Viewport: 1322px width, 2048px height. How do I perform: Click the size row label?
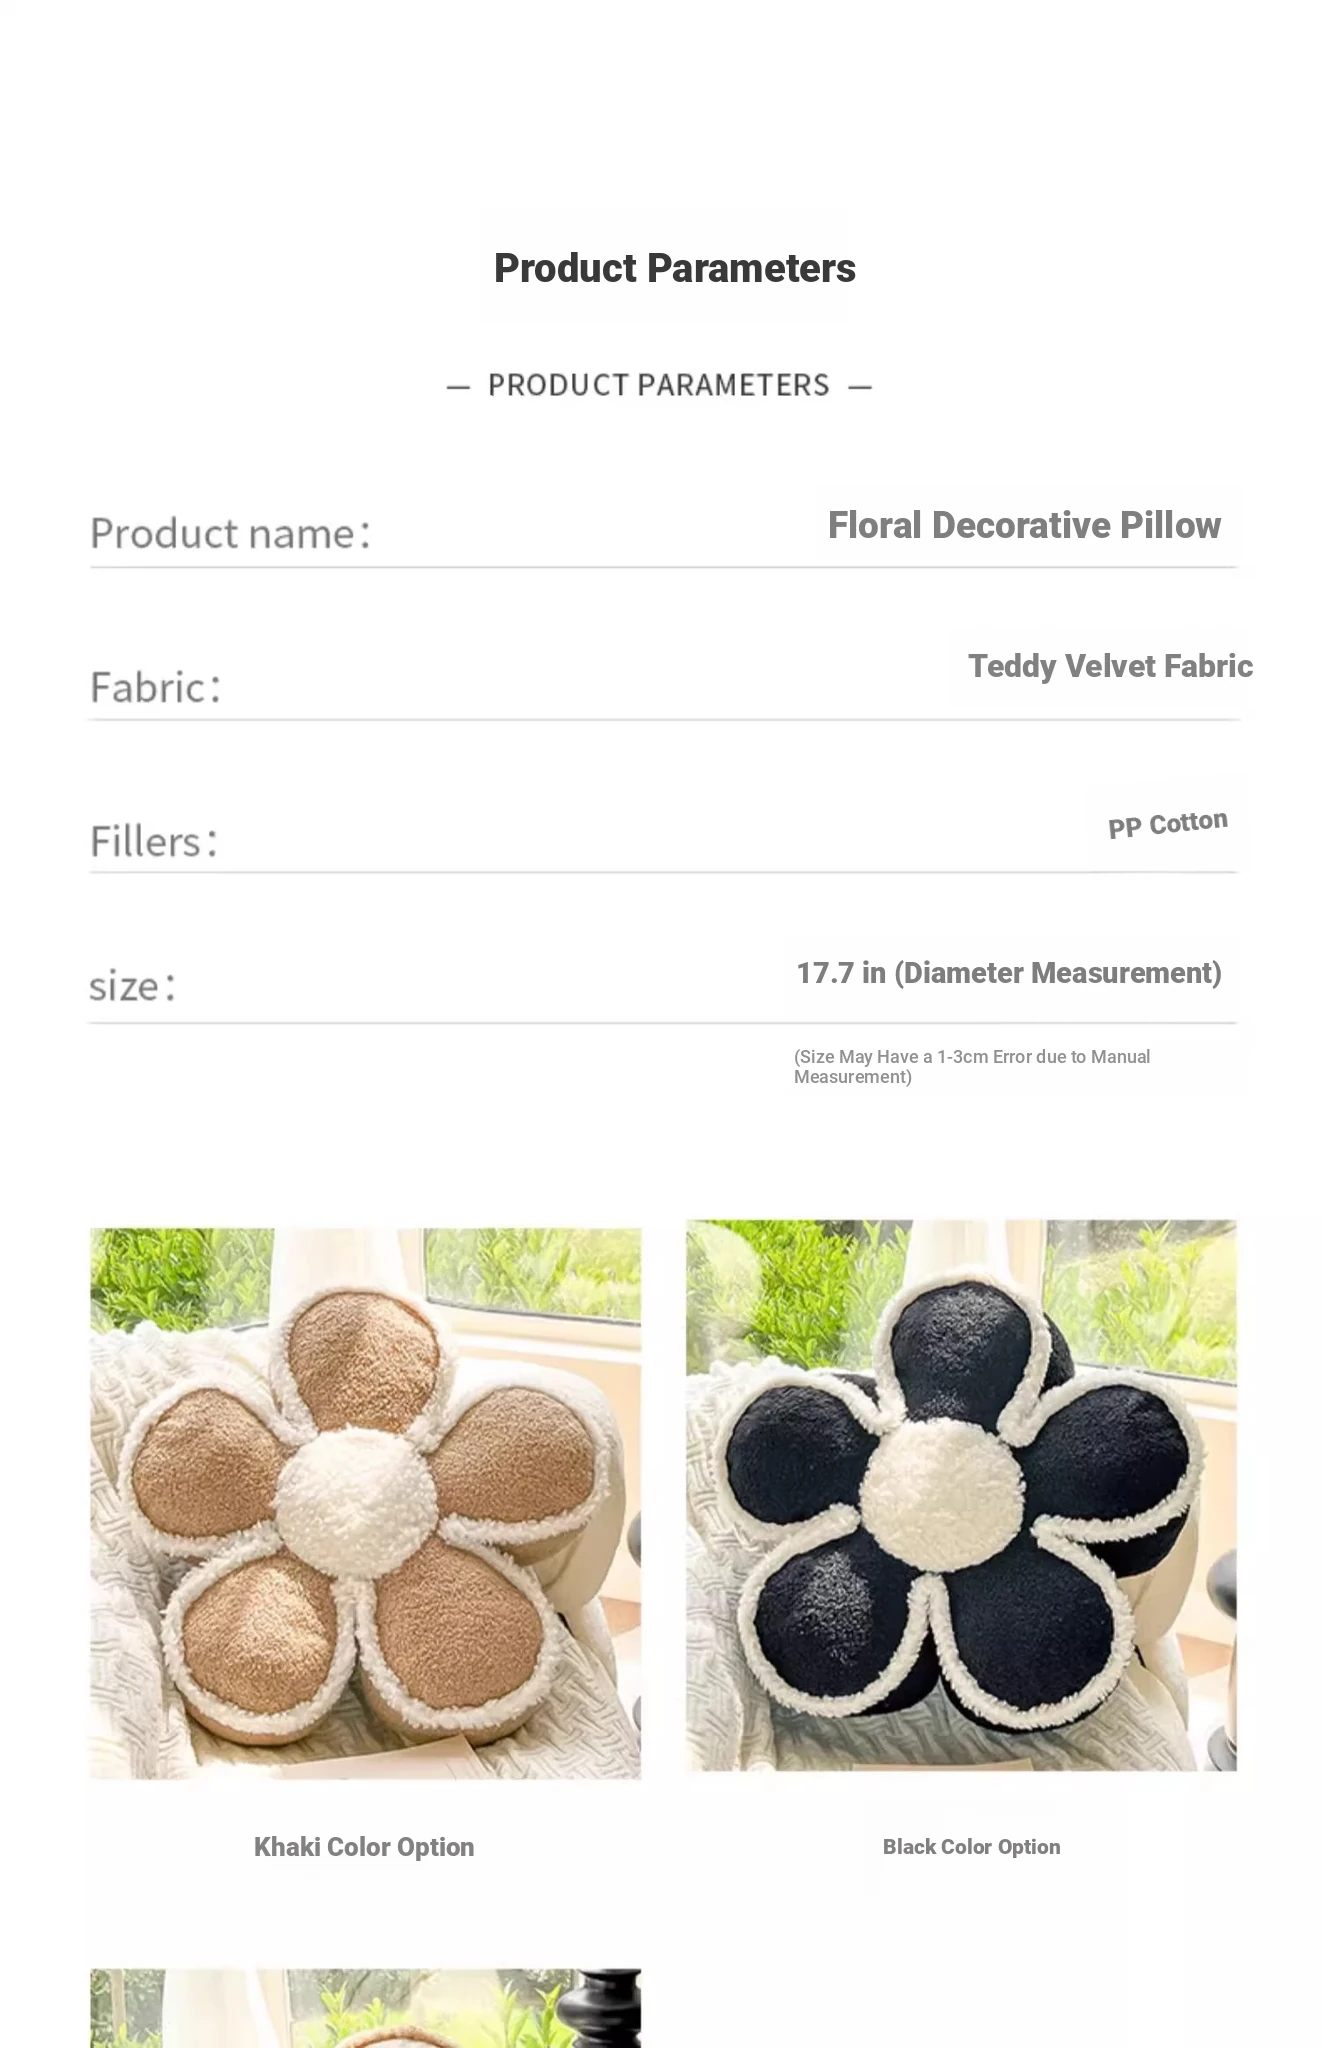point(133,986)
